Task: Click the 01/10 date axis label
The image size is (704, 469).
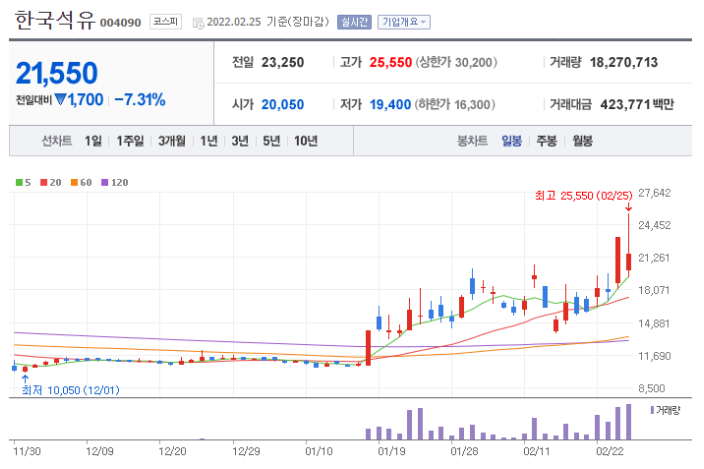Action: tap(319, 451)
